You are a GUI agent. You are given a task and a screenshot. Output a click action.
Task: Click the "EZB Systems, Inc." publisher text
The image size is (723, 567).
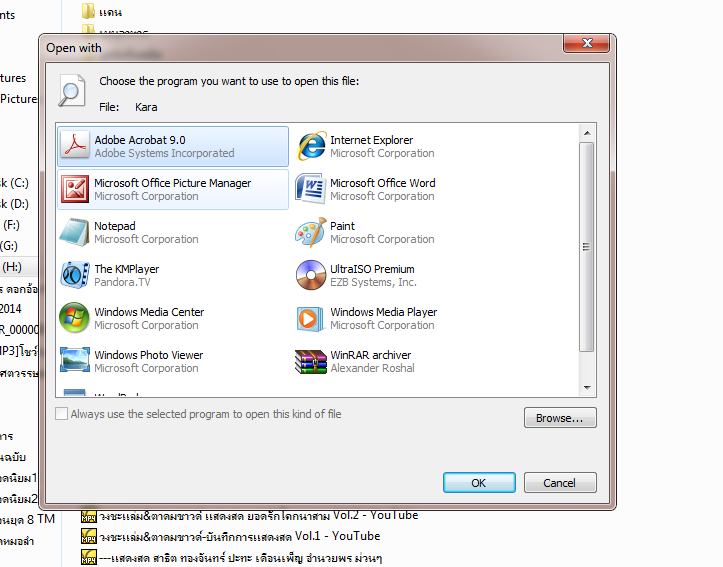(x=373, y=282)
